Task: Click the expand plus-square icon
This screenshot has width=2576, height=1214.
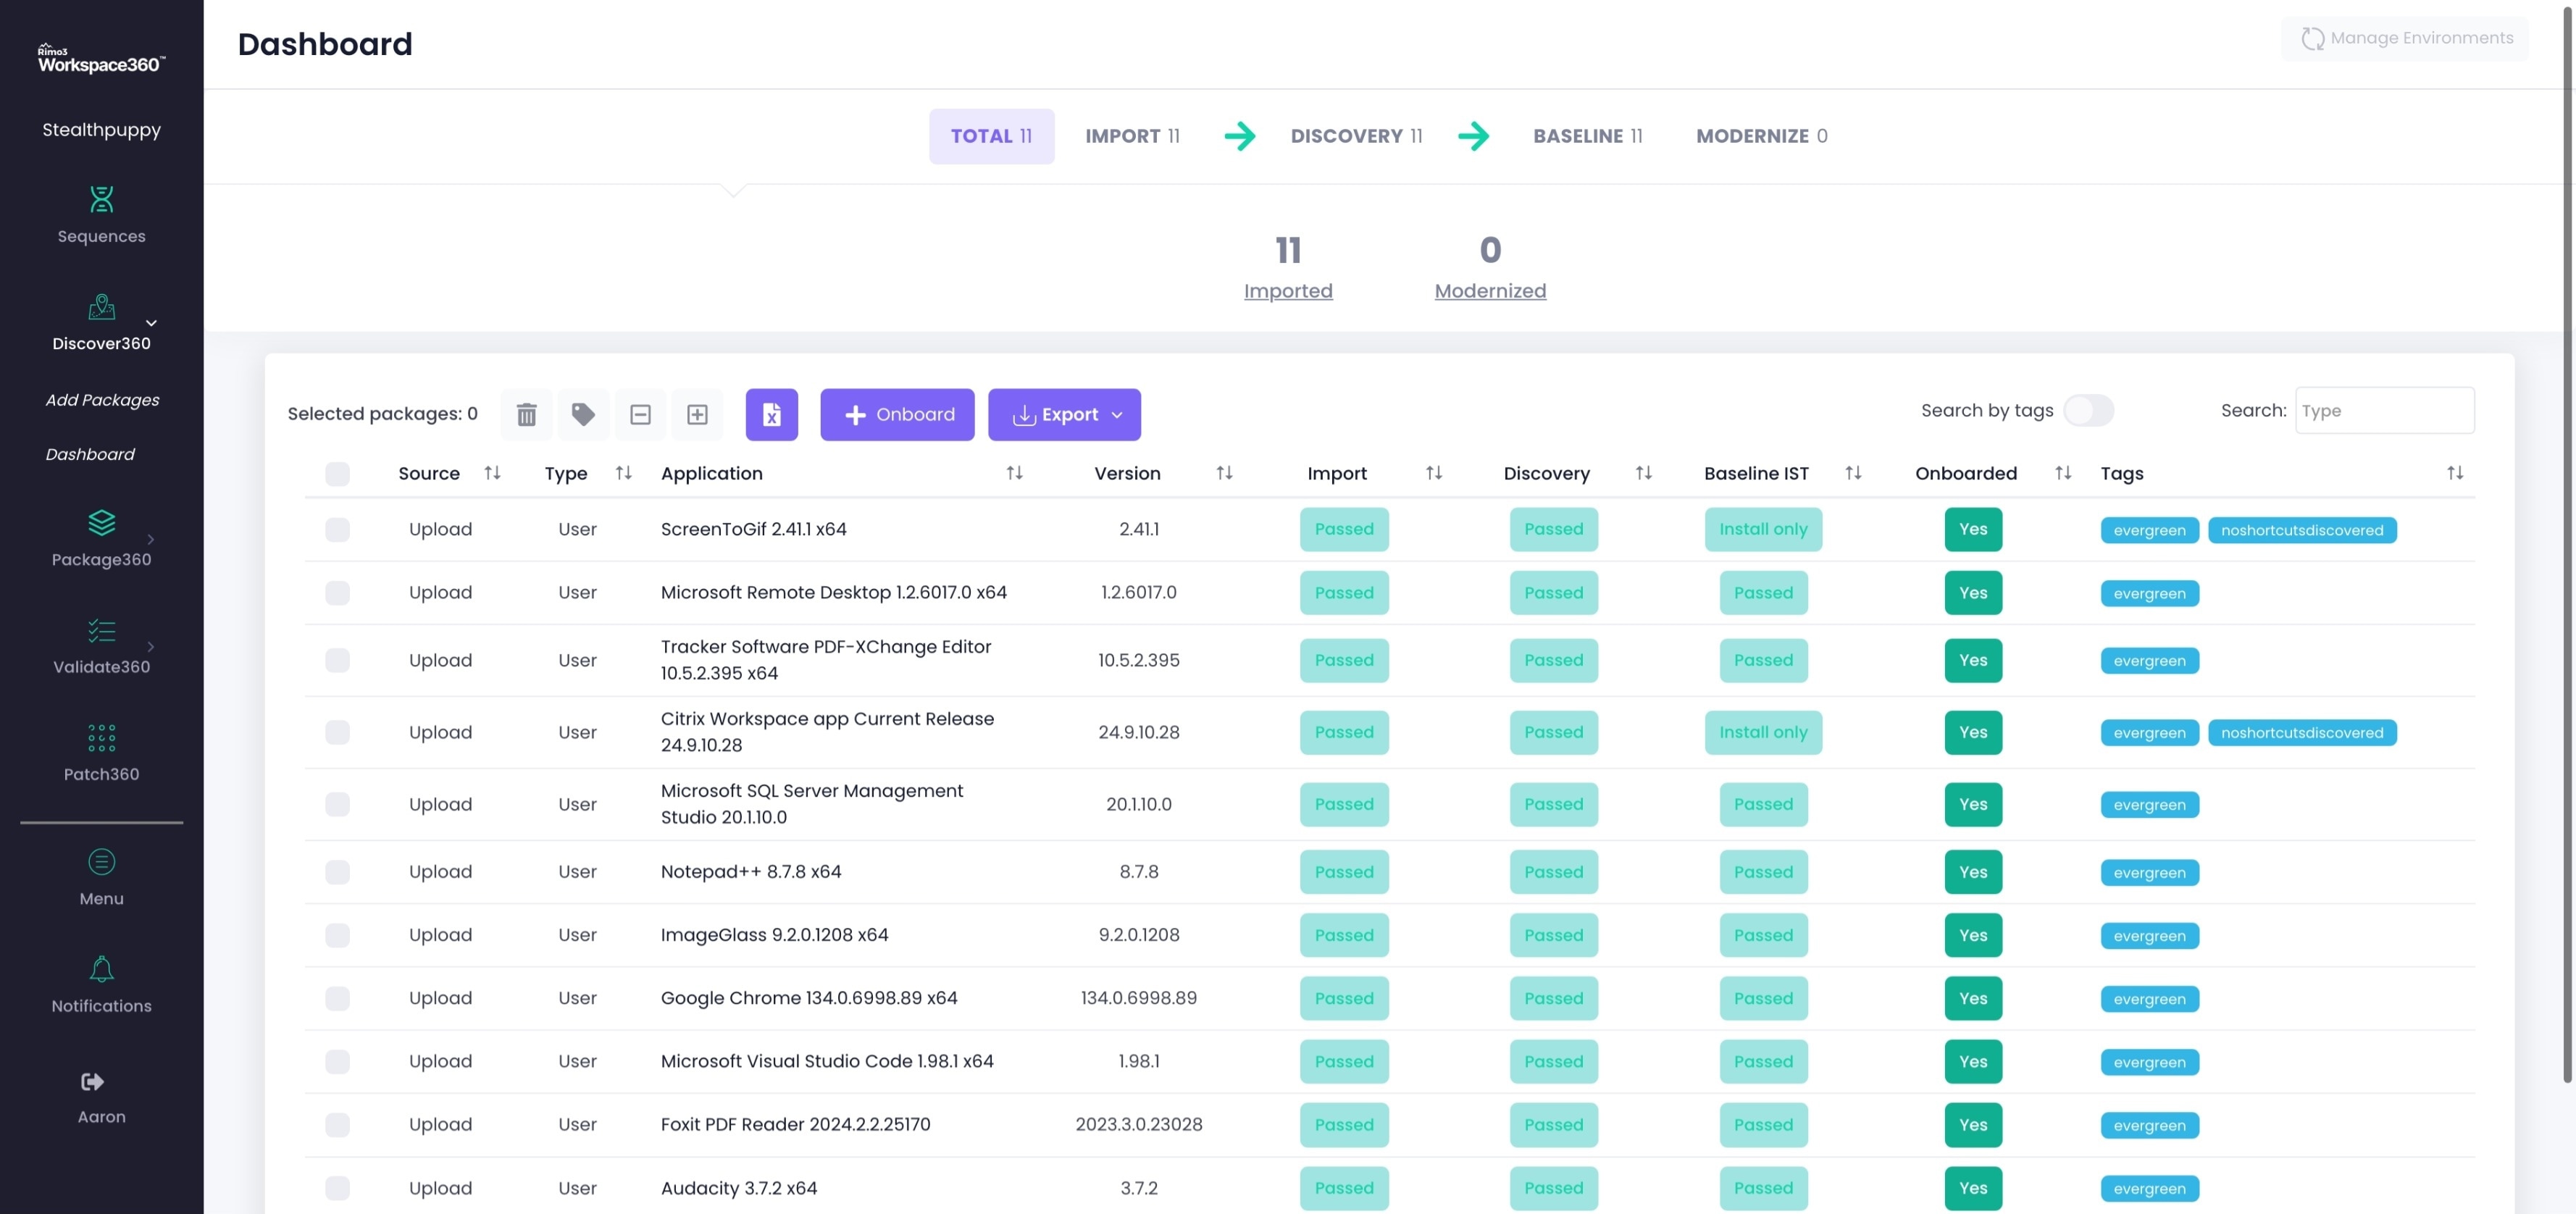Action: [697, 414]
